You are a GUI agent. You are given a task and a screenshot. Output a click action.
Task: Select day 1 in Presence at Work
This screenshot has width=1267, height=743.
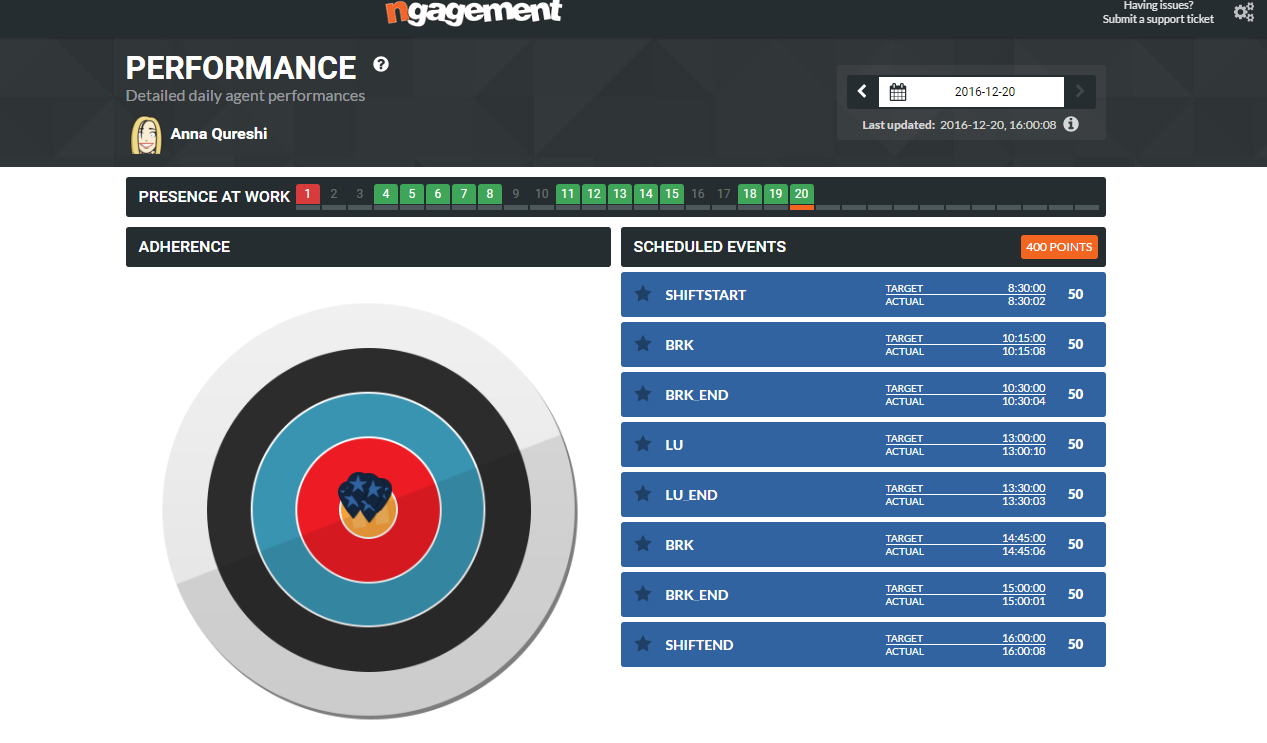tap(308, 194)
